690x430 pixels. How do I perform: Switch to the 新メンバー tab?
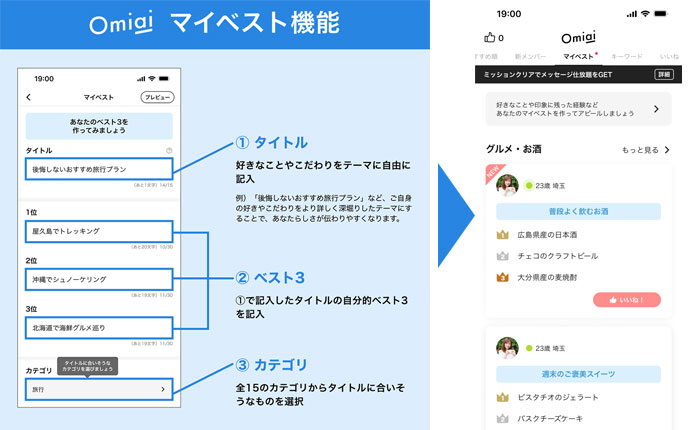pyautogui.click(x=530, y=56)
